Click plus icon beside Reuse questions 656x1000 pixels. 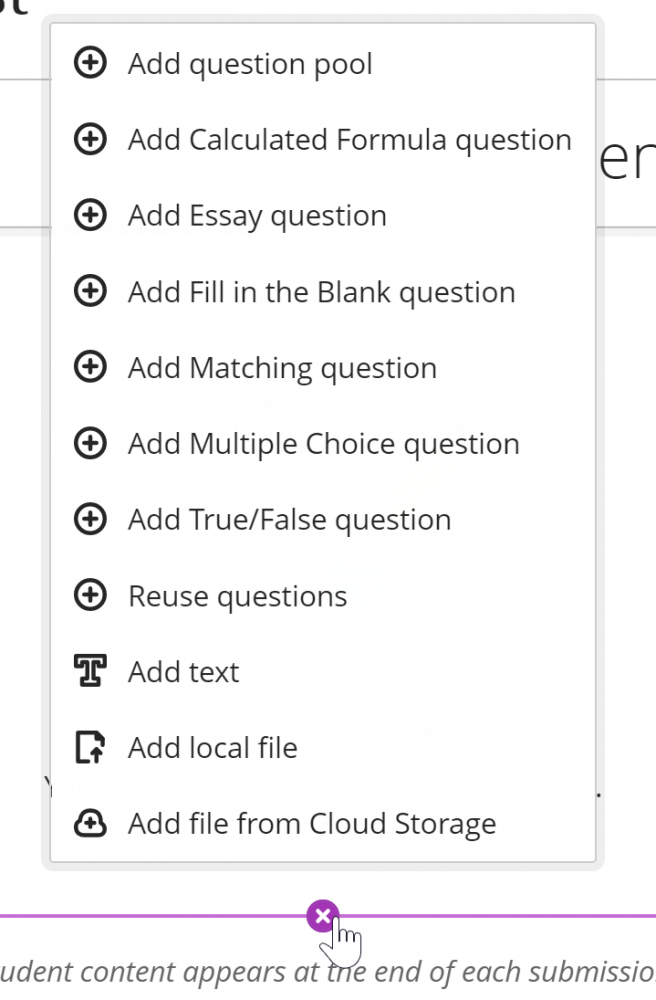pos(90,596)
